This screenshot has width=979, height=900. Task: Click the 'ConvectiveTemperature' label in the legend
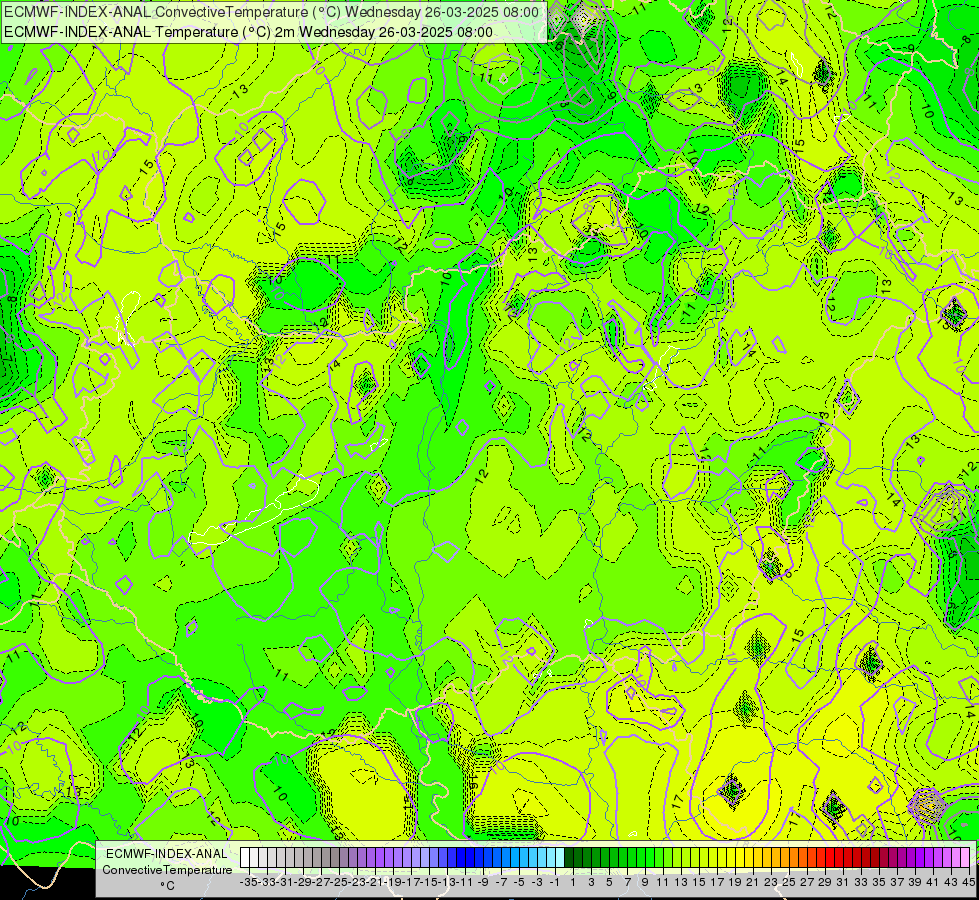pyautogui.click(x=167, y=870)
